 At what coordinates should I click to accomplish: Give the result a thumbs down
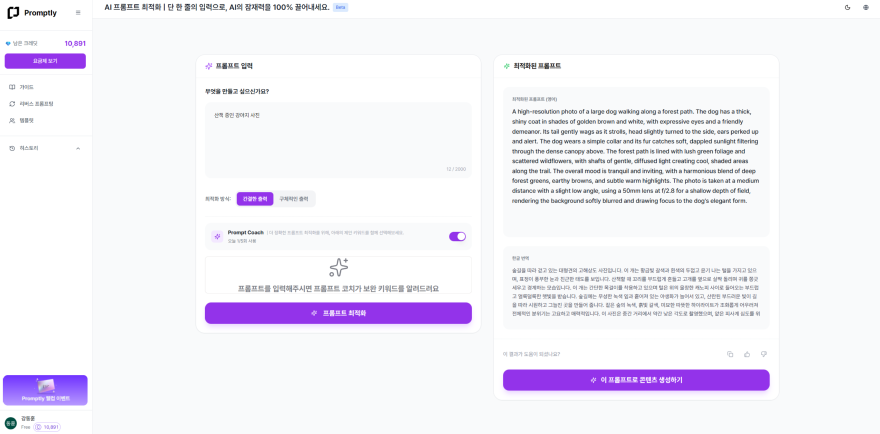[764, 354]
